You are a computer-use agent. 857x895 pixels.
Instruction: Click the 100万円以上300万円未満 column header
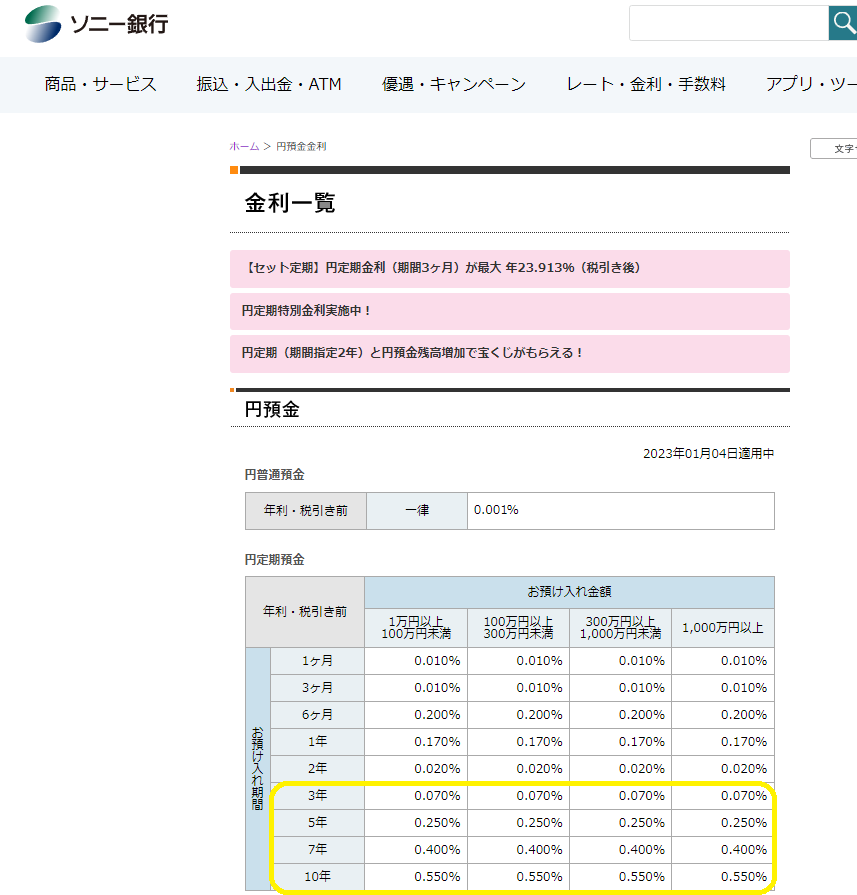pos(518,628)
